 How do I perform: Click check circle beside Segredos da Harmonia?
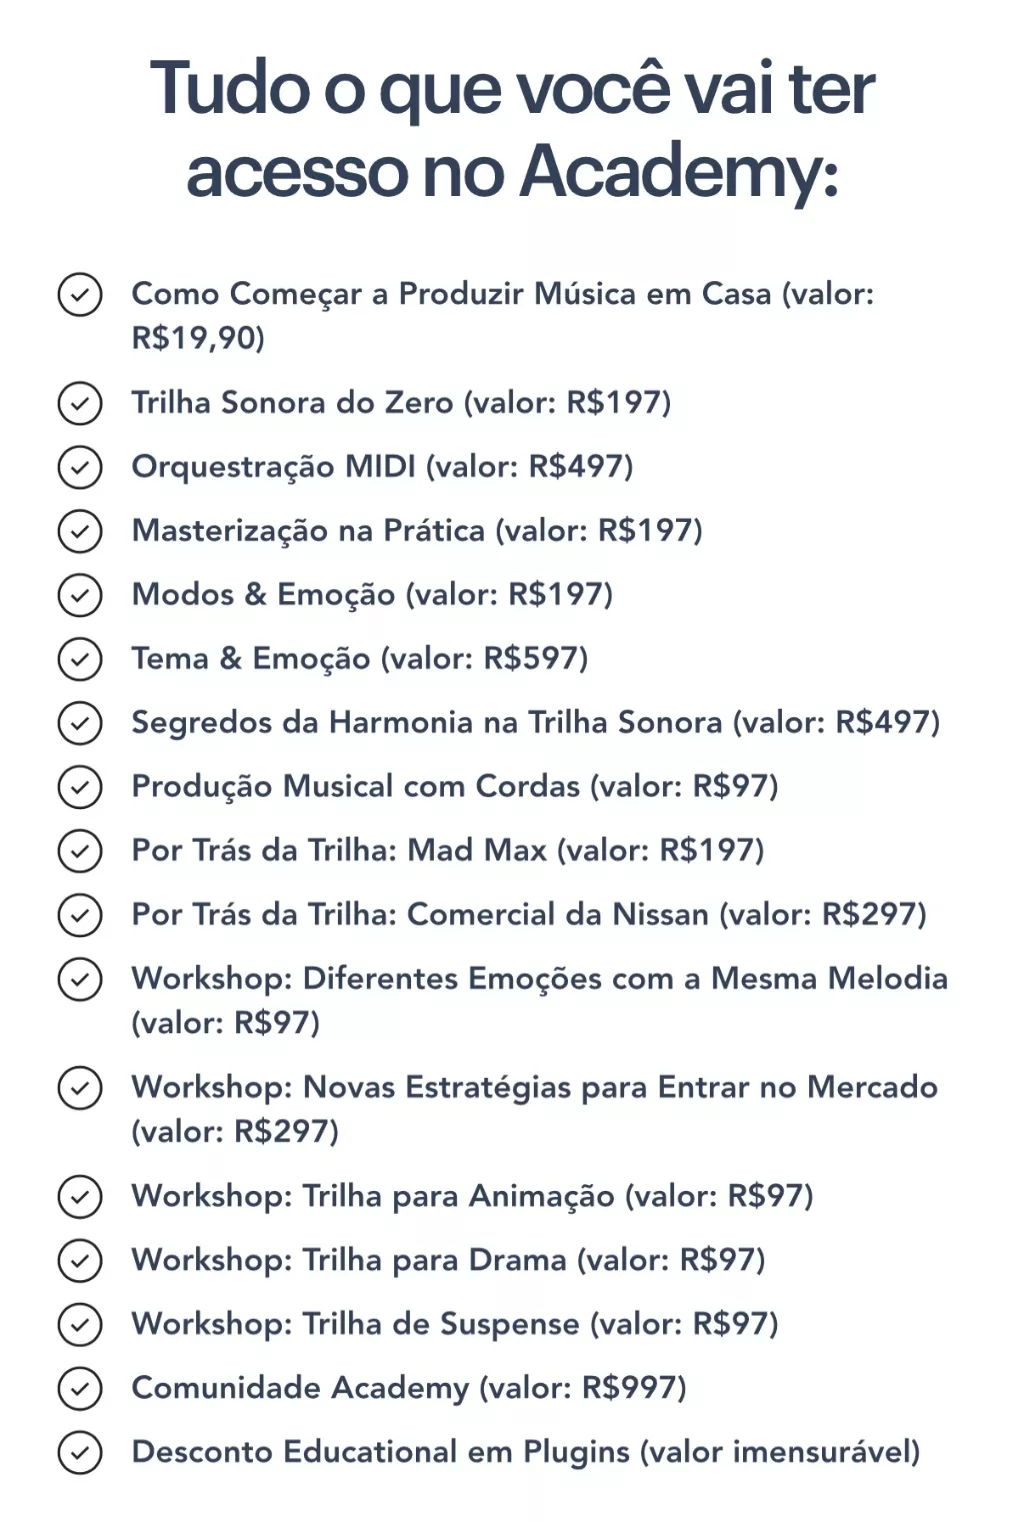tap(80, 723)
